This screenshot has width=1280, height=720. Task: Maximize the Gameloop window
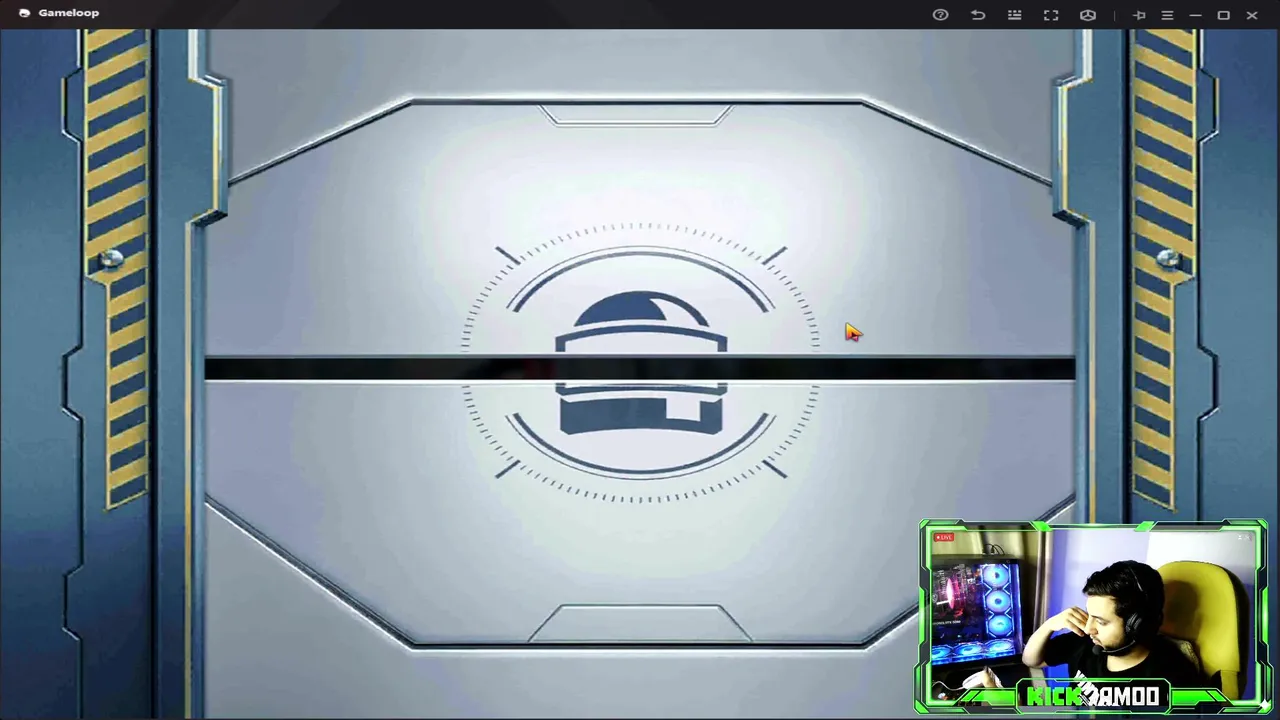(1223, 15)
